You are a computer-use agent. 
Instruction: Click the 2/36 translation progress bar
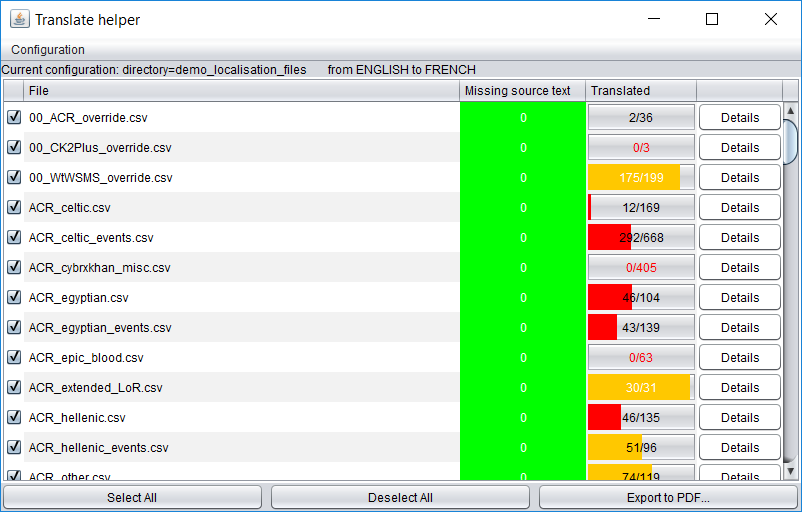coord(641,118)
